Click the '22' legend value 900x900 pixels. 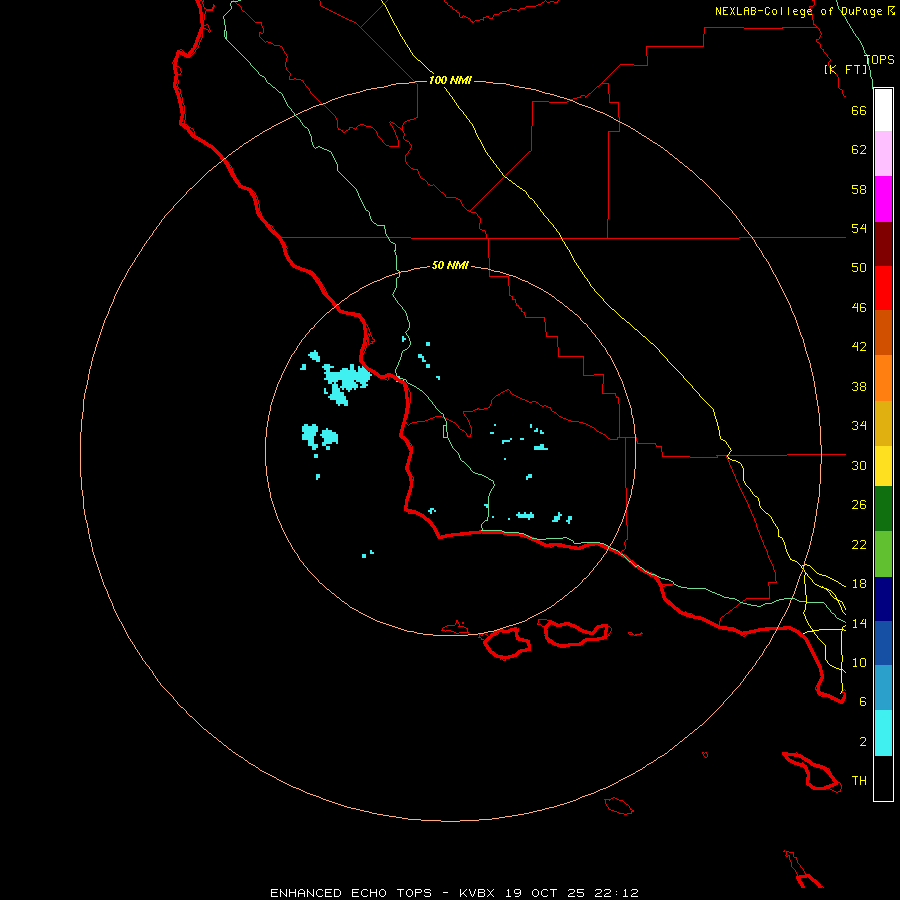tap(859, 545)
